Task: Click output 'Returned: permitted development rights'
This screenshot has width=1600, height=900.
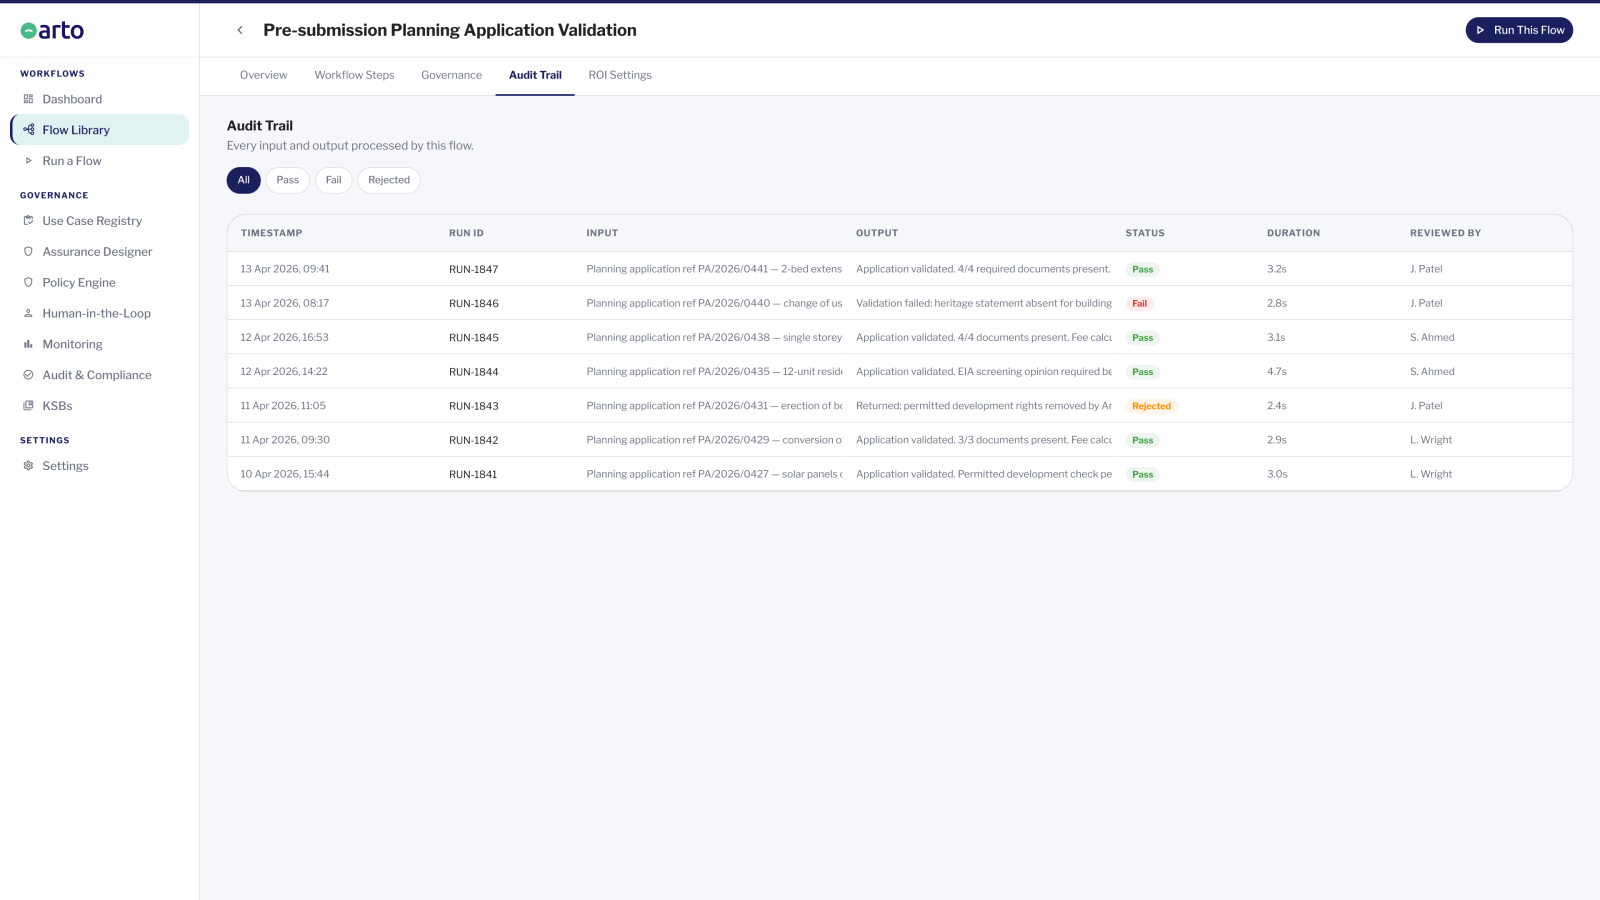Action: click(x=984, y=405)
